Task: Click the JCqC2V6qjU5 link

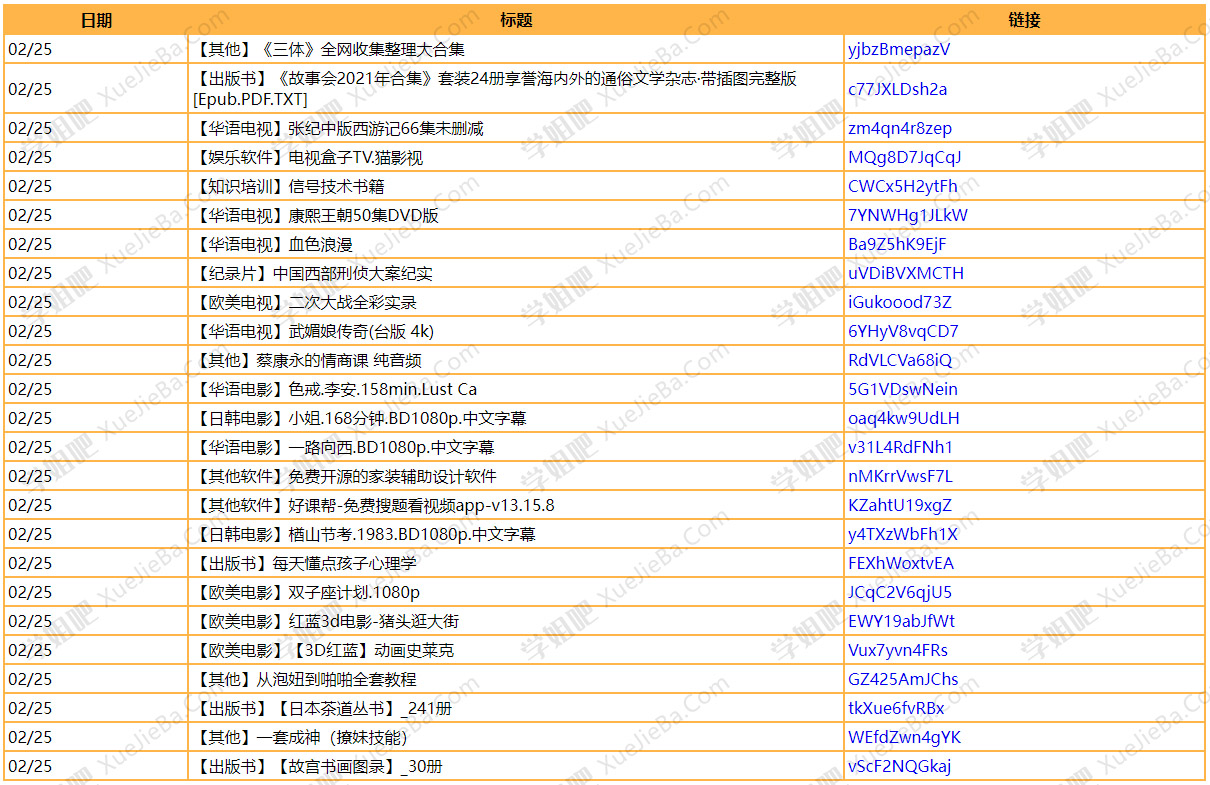Action: pos(900,592)
